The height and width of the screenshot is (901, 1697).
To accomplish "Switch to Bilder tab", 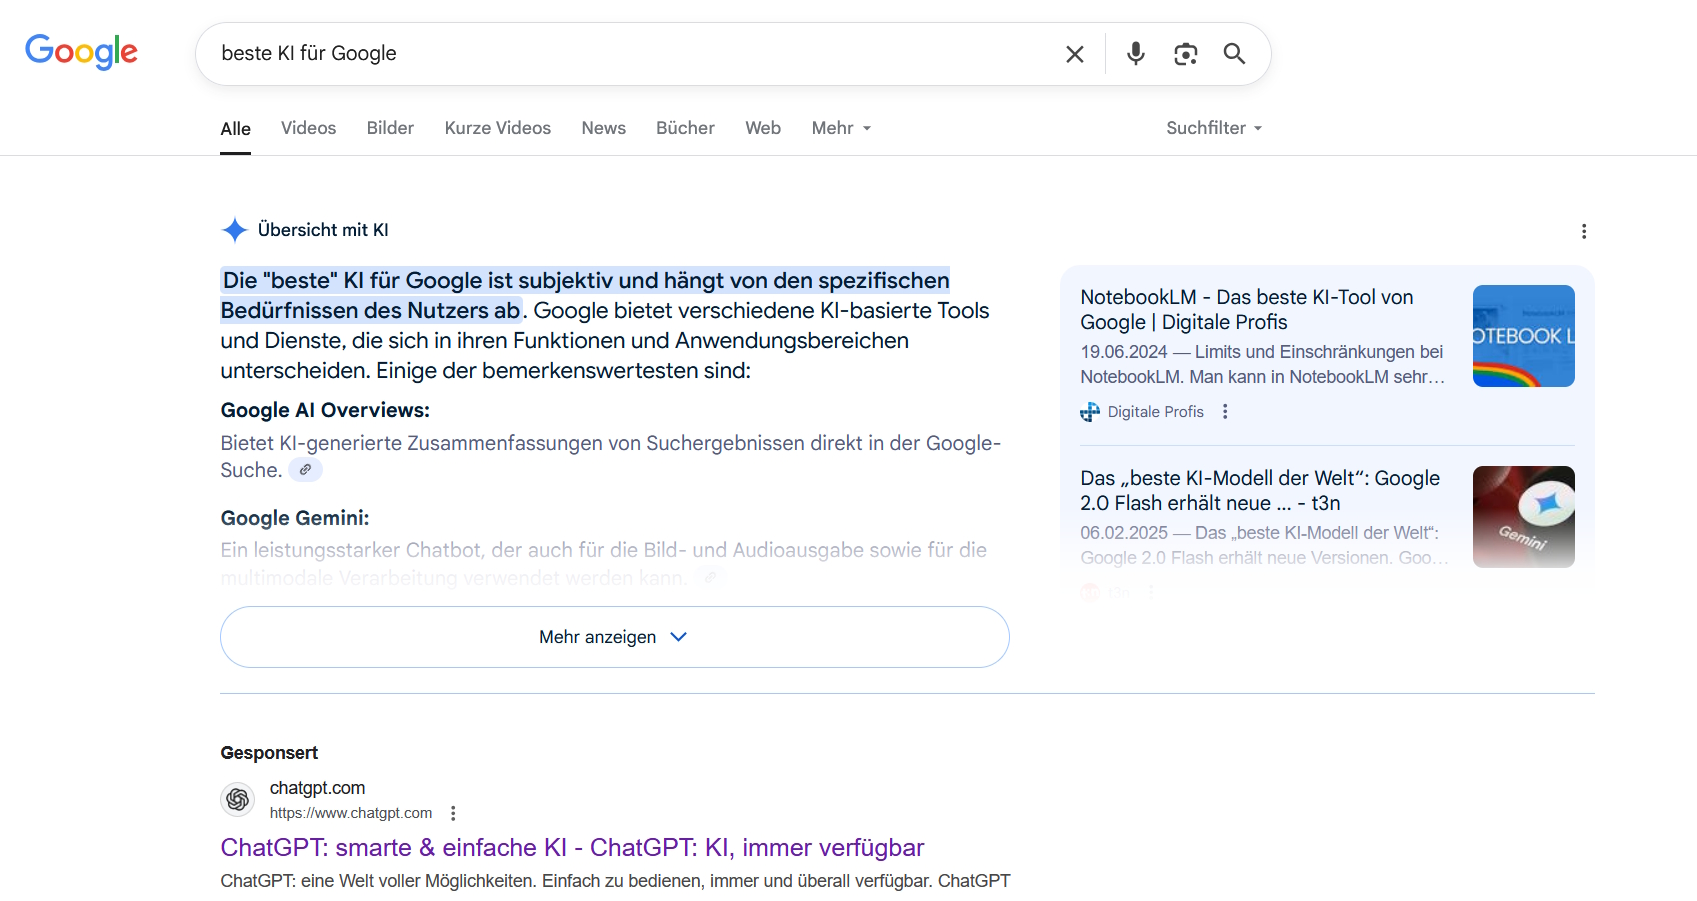I will pos(390,128).
